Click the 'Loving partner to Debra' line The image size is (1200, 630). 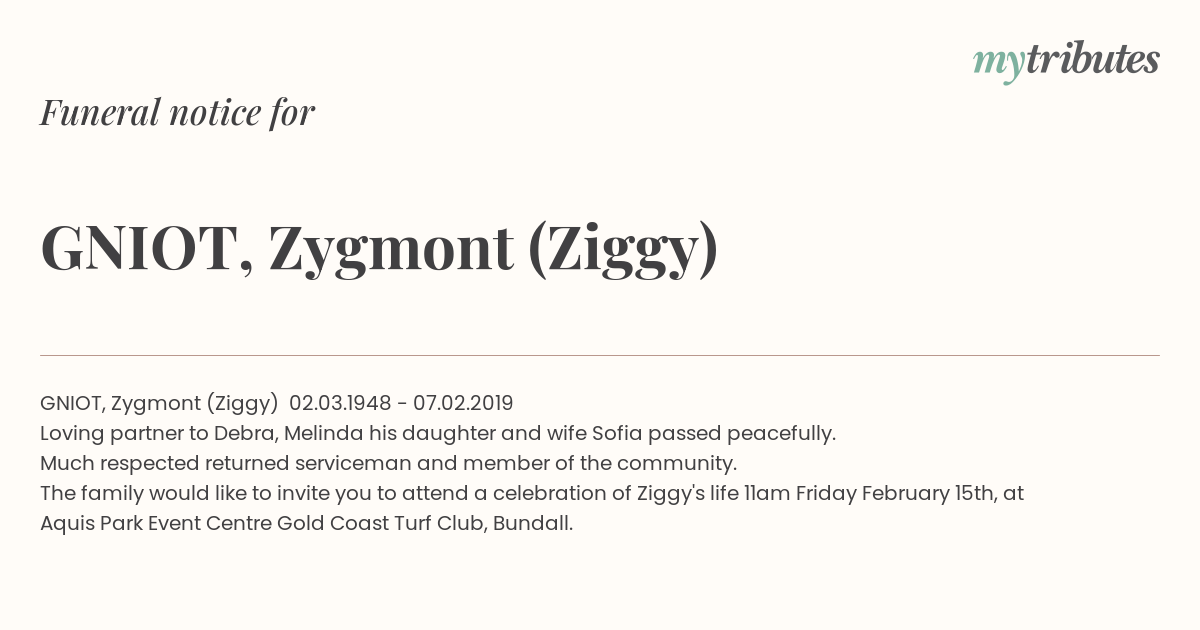[x=438, y=433]
